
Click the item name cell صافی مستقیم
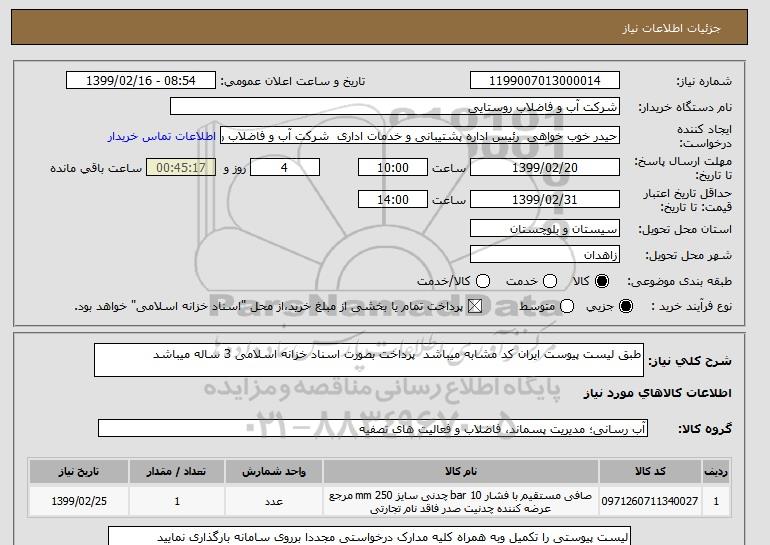tap(461, 501)
